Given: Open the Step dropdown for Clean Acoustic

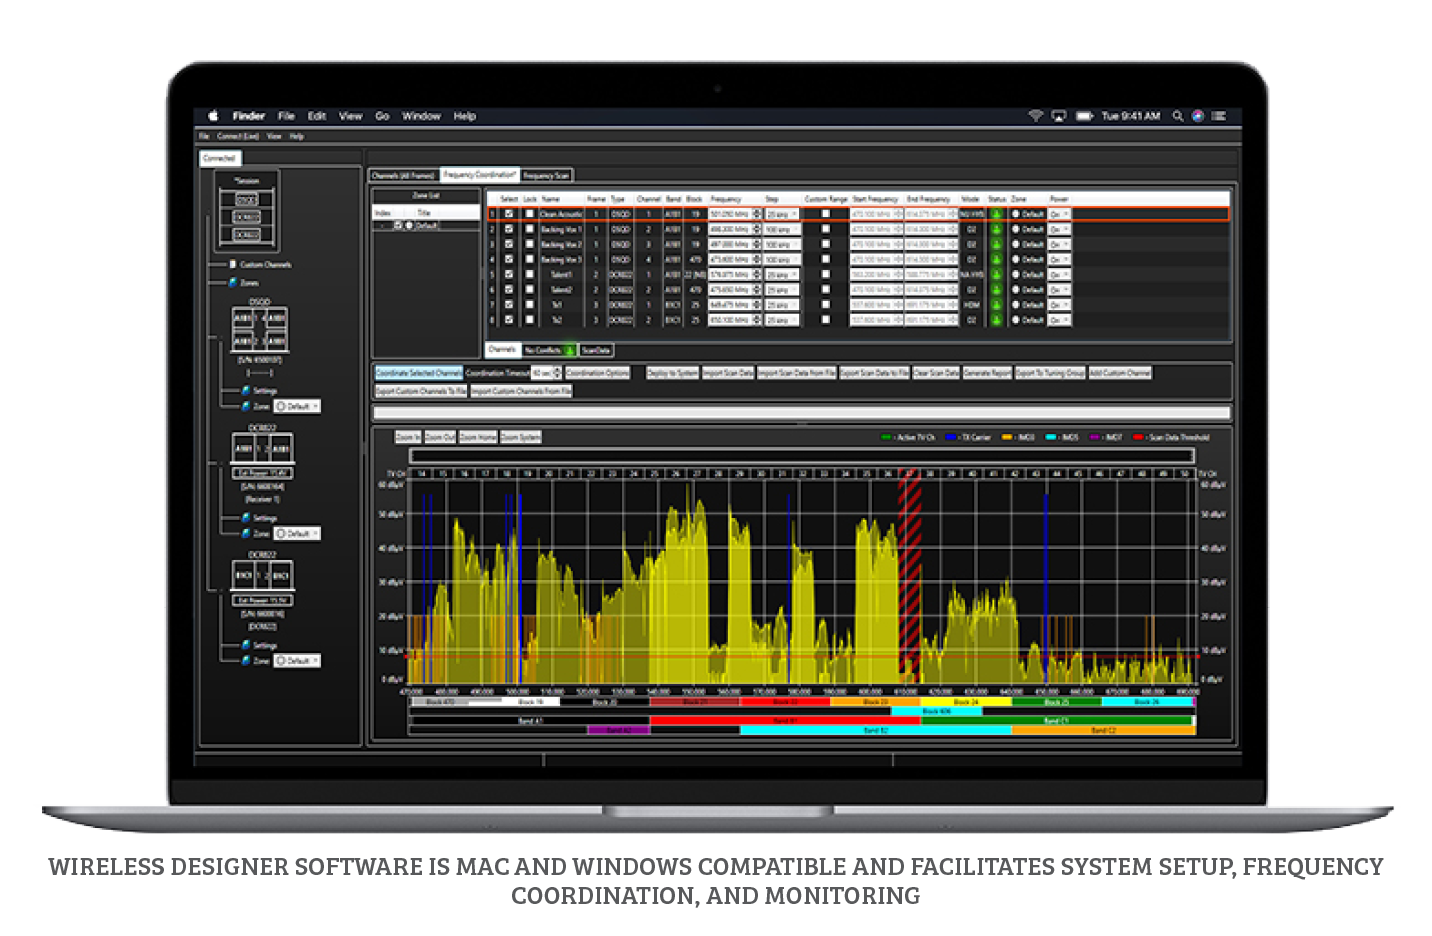Looking at the screenshot, I should 783,214.
